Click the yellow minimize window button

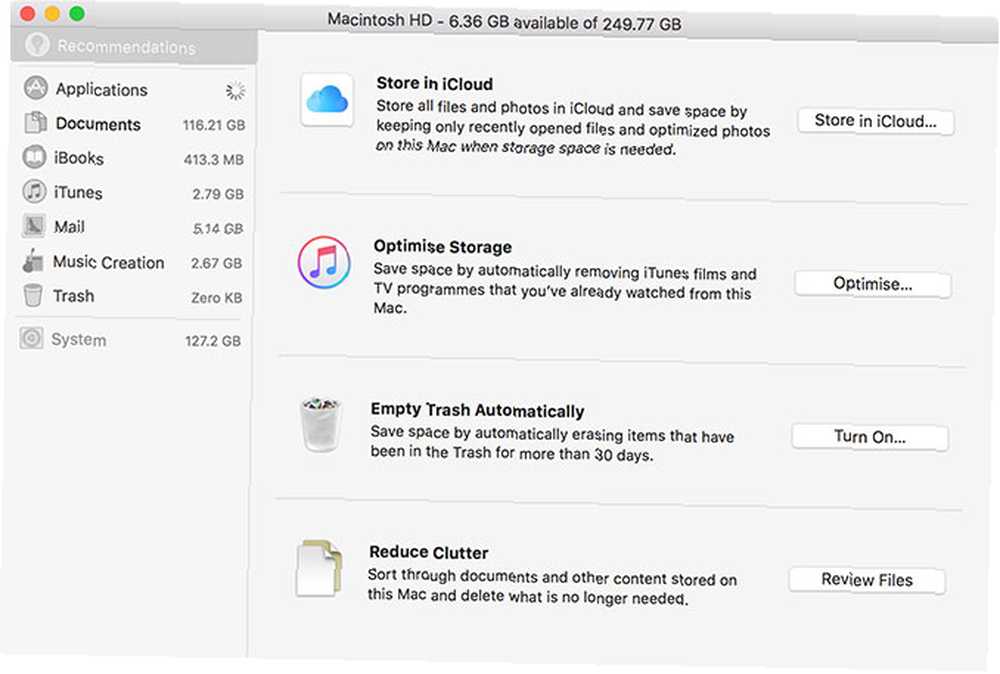(52, 13)
